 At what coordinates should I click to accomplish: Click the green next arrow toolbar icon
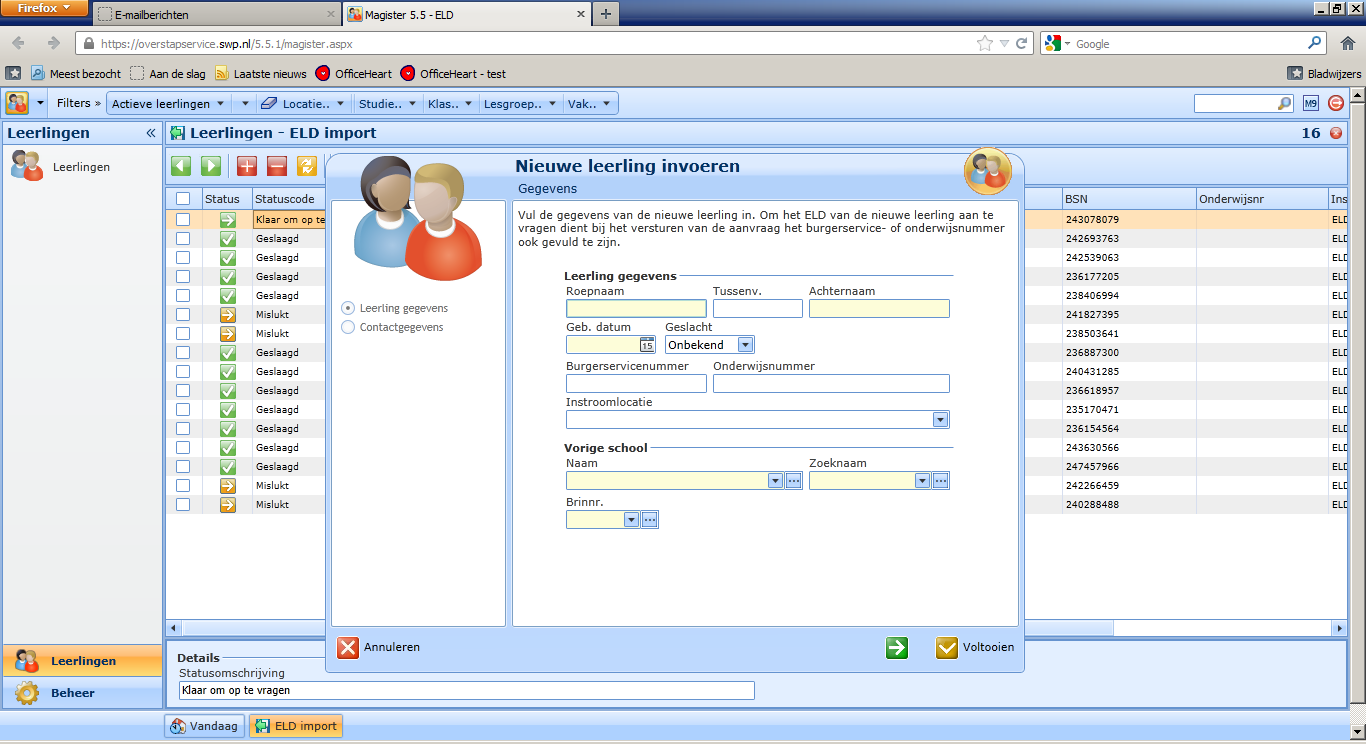[x=211, y=166]
